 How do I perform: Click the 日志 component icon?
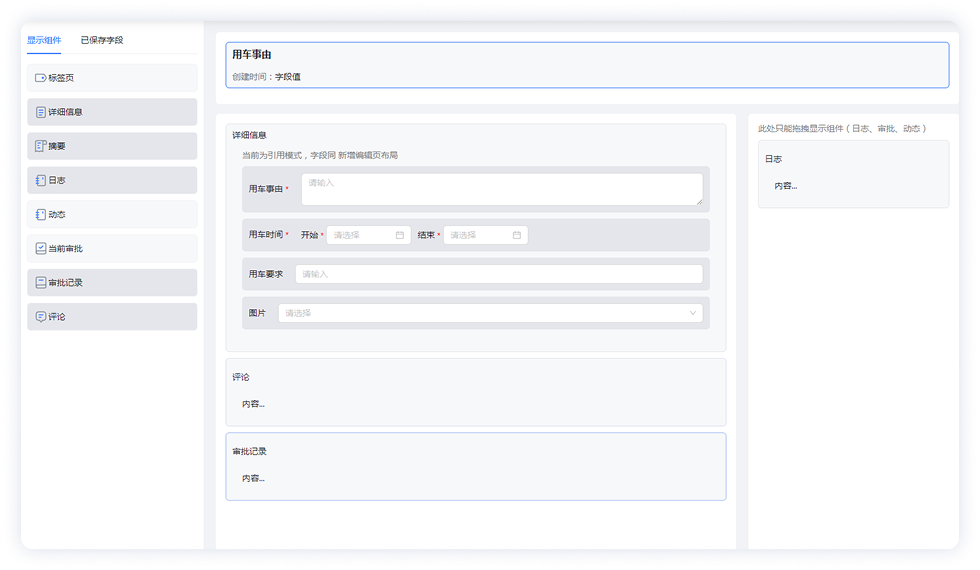(40, 180)
